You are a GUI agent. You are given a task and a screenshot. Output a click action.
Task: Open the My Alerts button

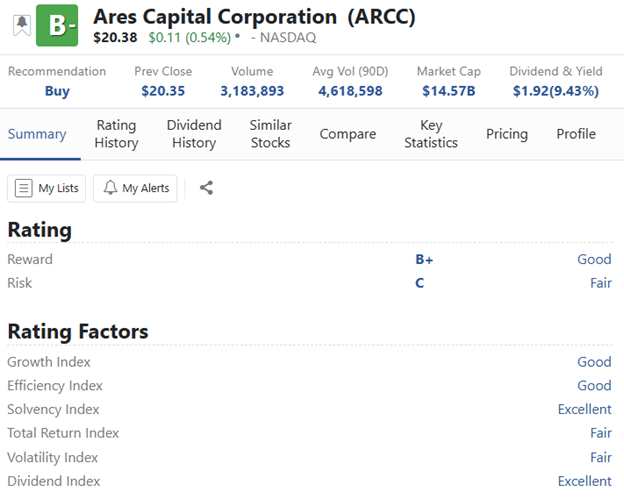point(135,188)
